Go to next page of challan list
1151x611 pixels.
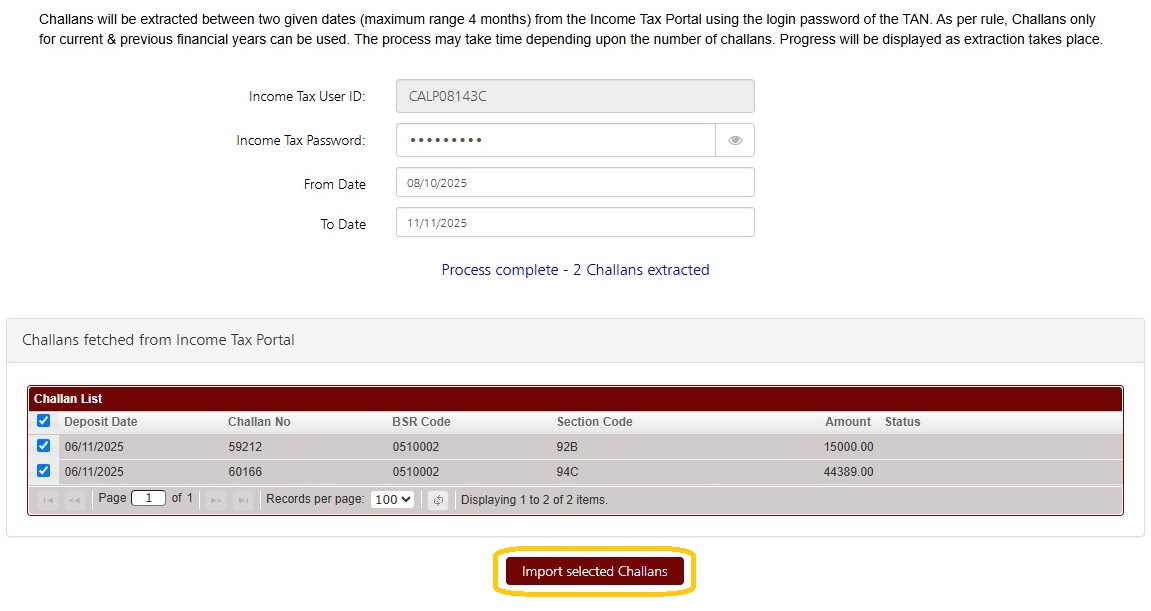tap(215, 500)
